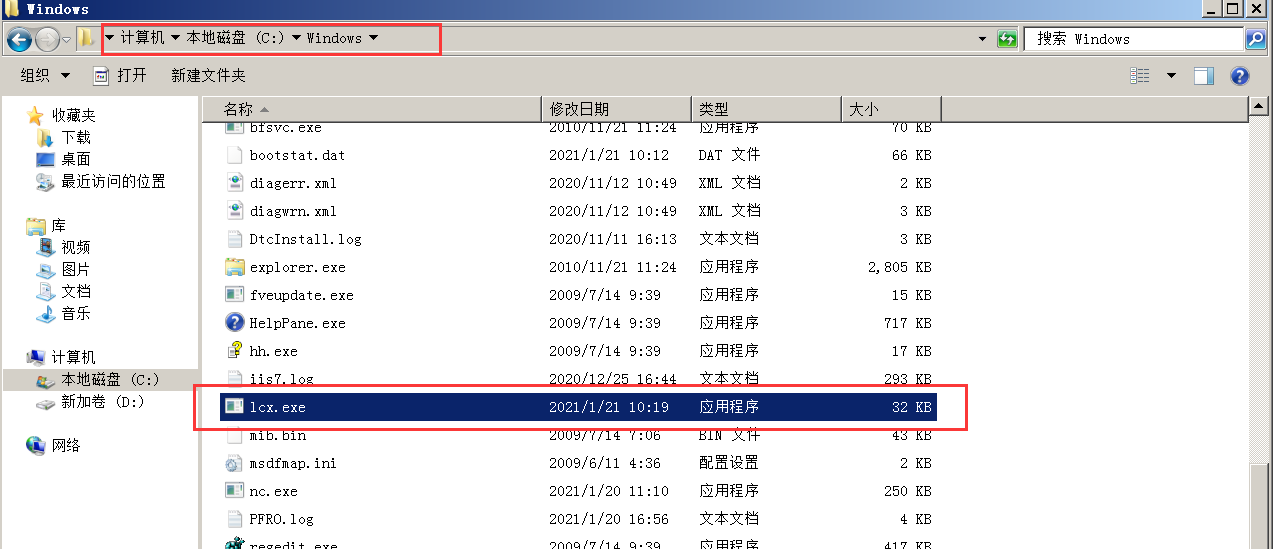Expand the dropdown arrow after Windows breadcrumb
This screenshot has width=1273, height=549.
tap(373, 38)
